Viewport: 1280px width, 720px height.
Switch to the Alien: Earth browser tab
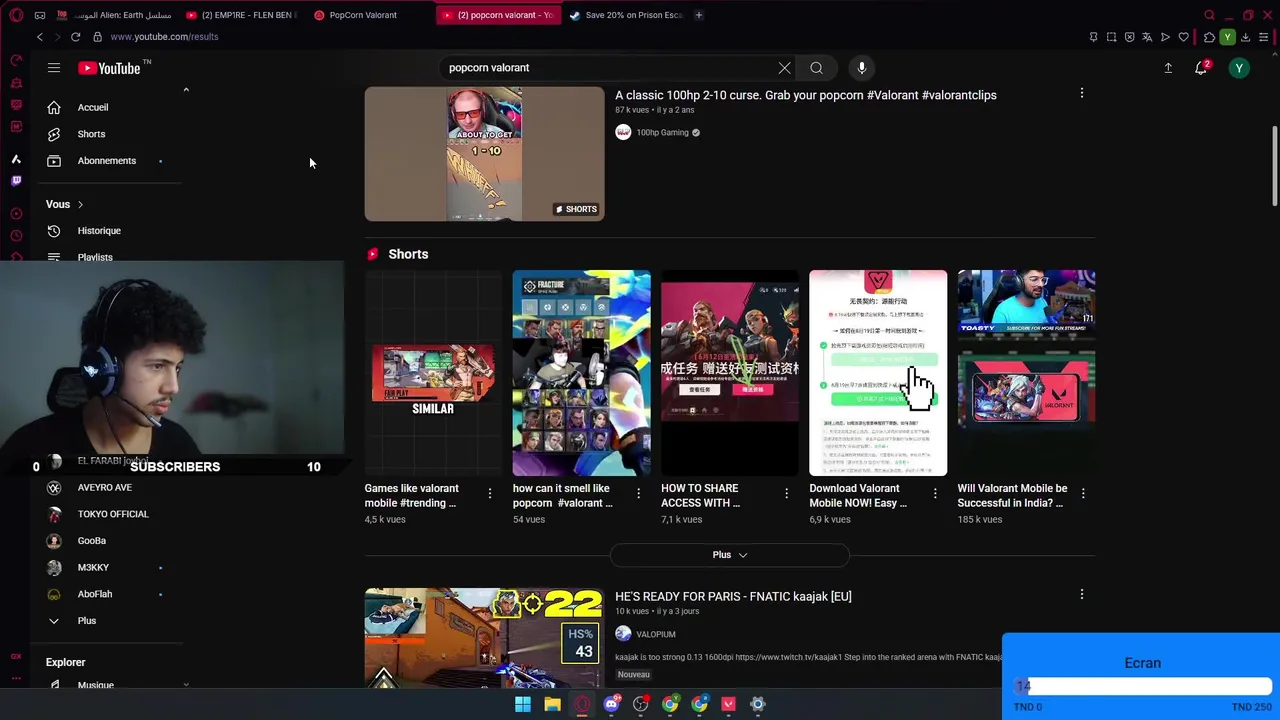(114, 15)
